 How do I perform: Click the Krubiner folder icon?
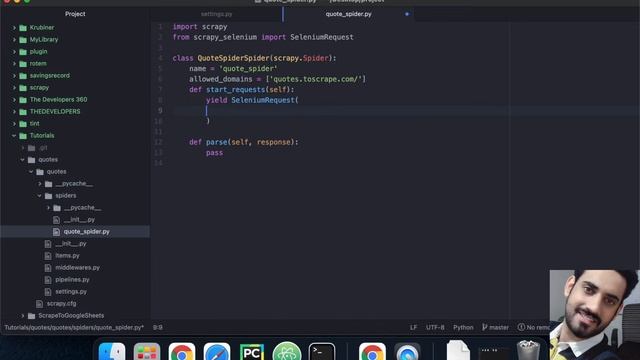click(x=23, y=28)
